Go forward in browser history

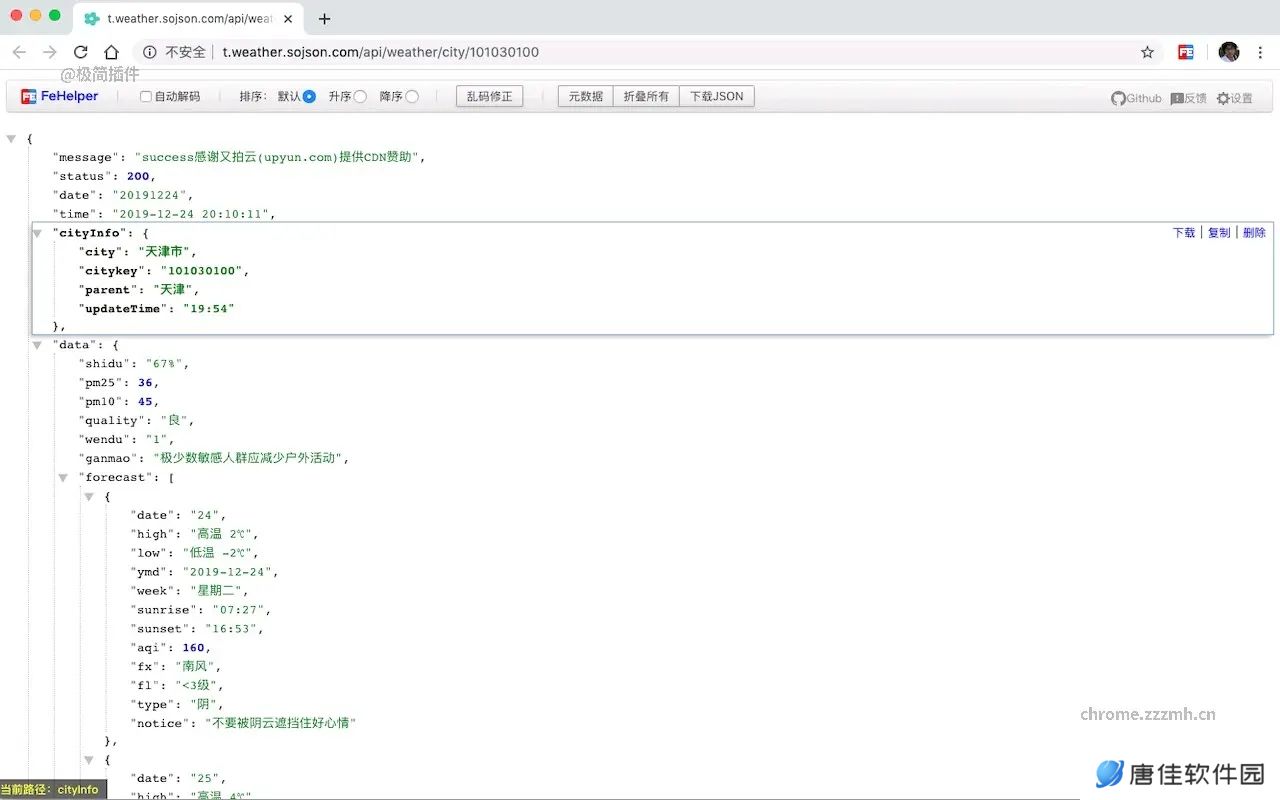pyautogui.click(x=50, y=52)
